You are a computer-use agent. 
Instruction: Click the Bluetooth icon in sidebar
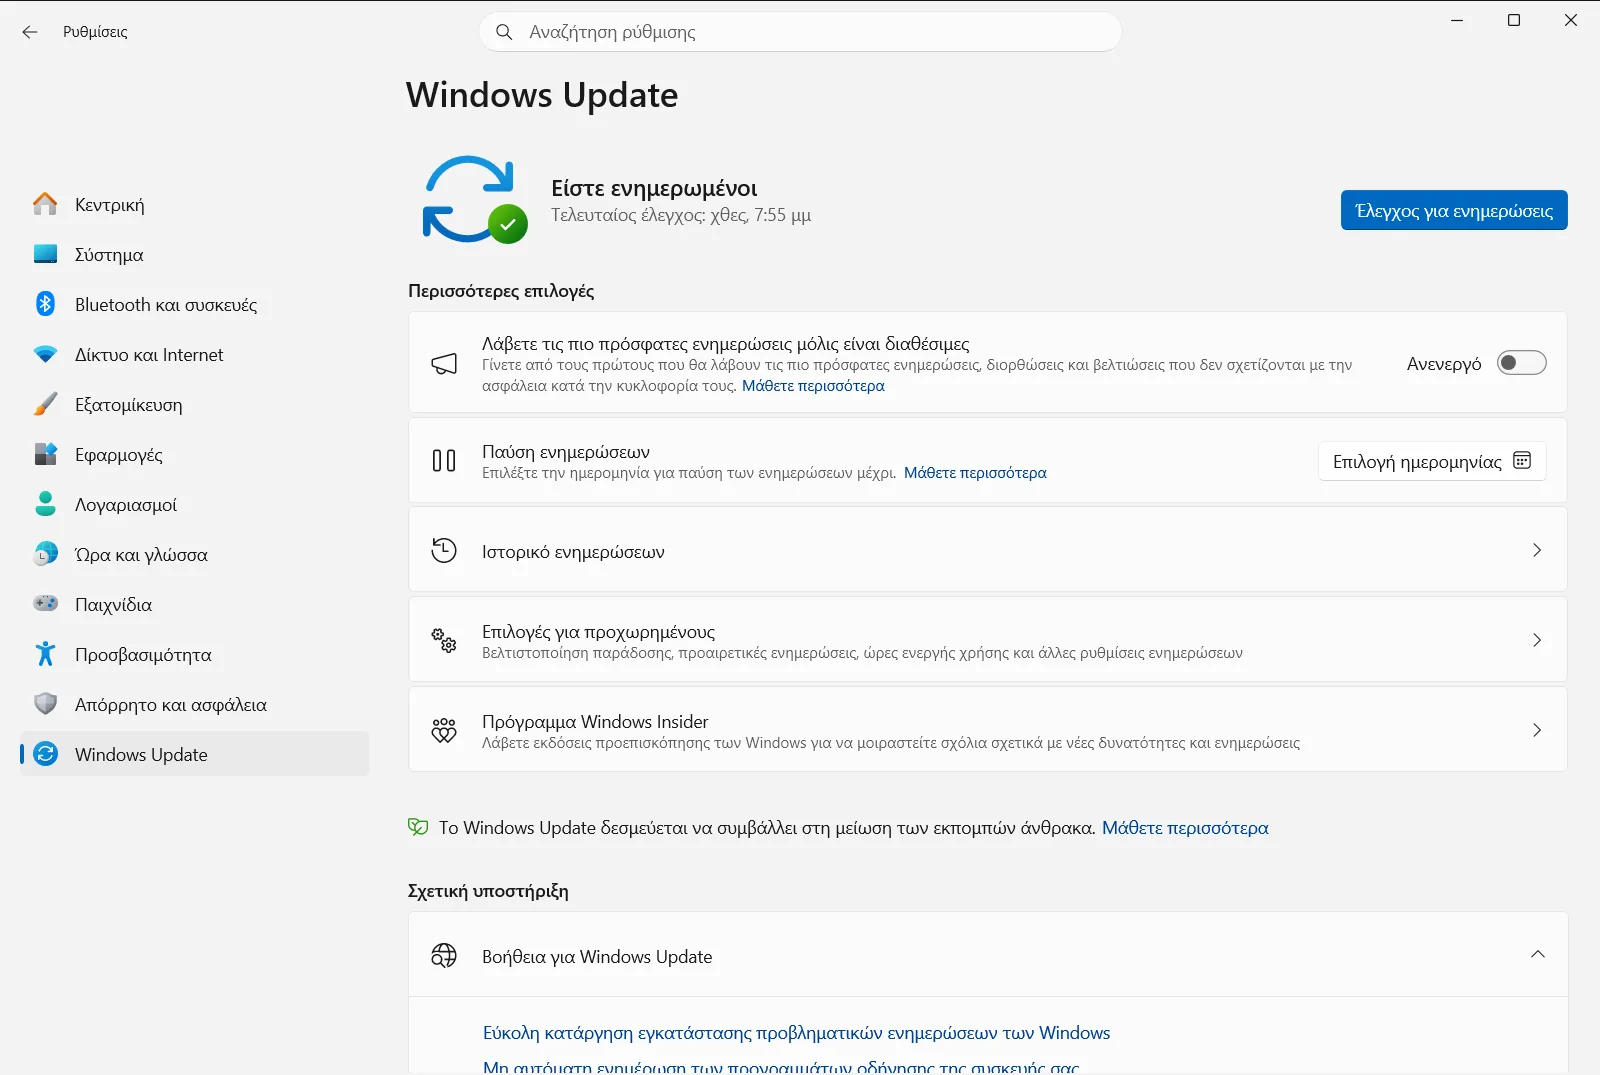click(45, 304)
